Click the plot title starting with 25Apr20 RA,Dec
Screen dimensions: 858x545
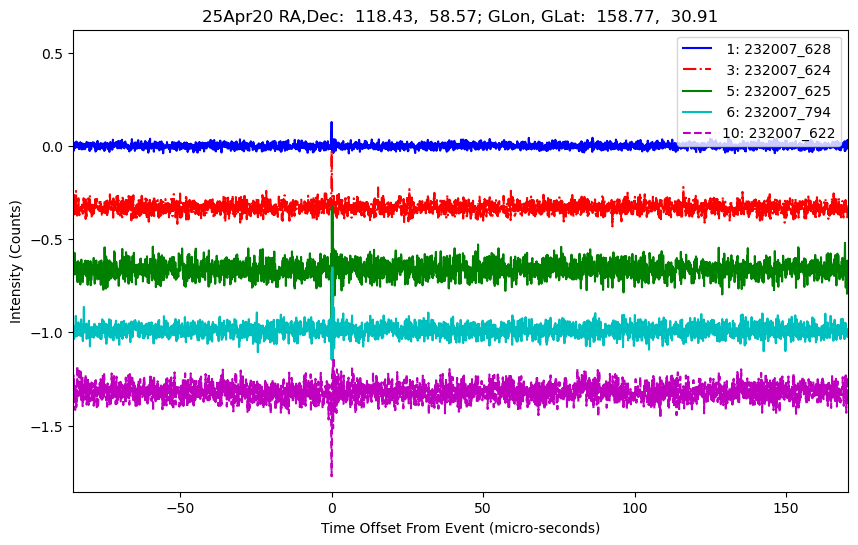[460, 16]
